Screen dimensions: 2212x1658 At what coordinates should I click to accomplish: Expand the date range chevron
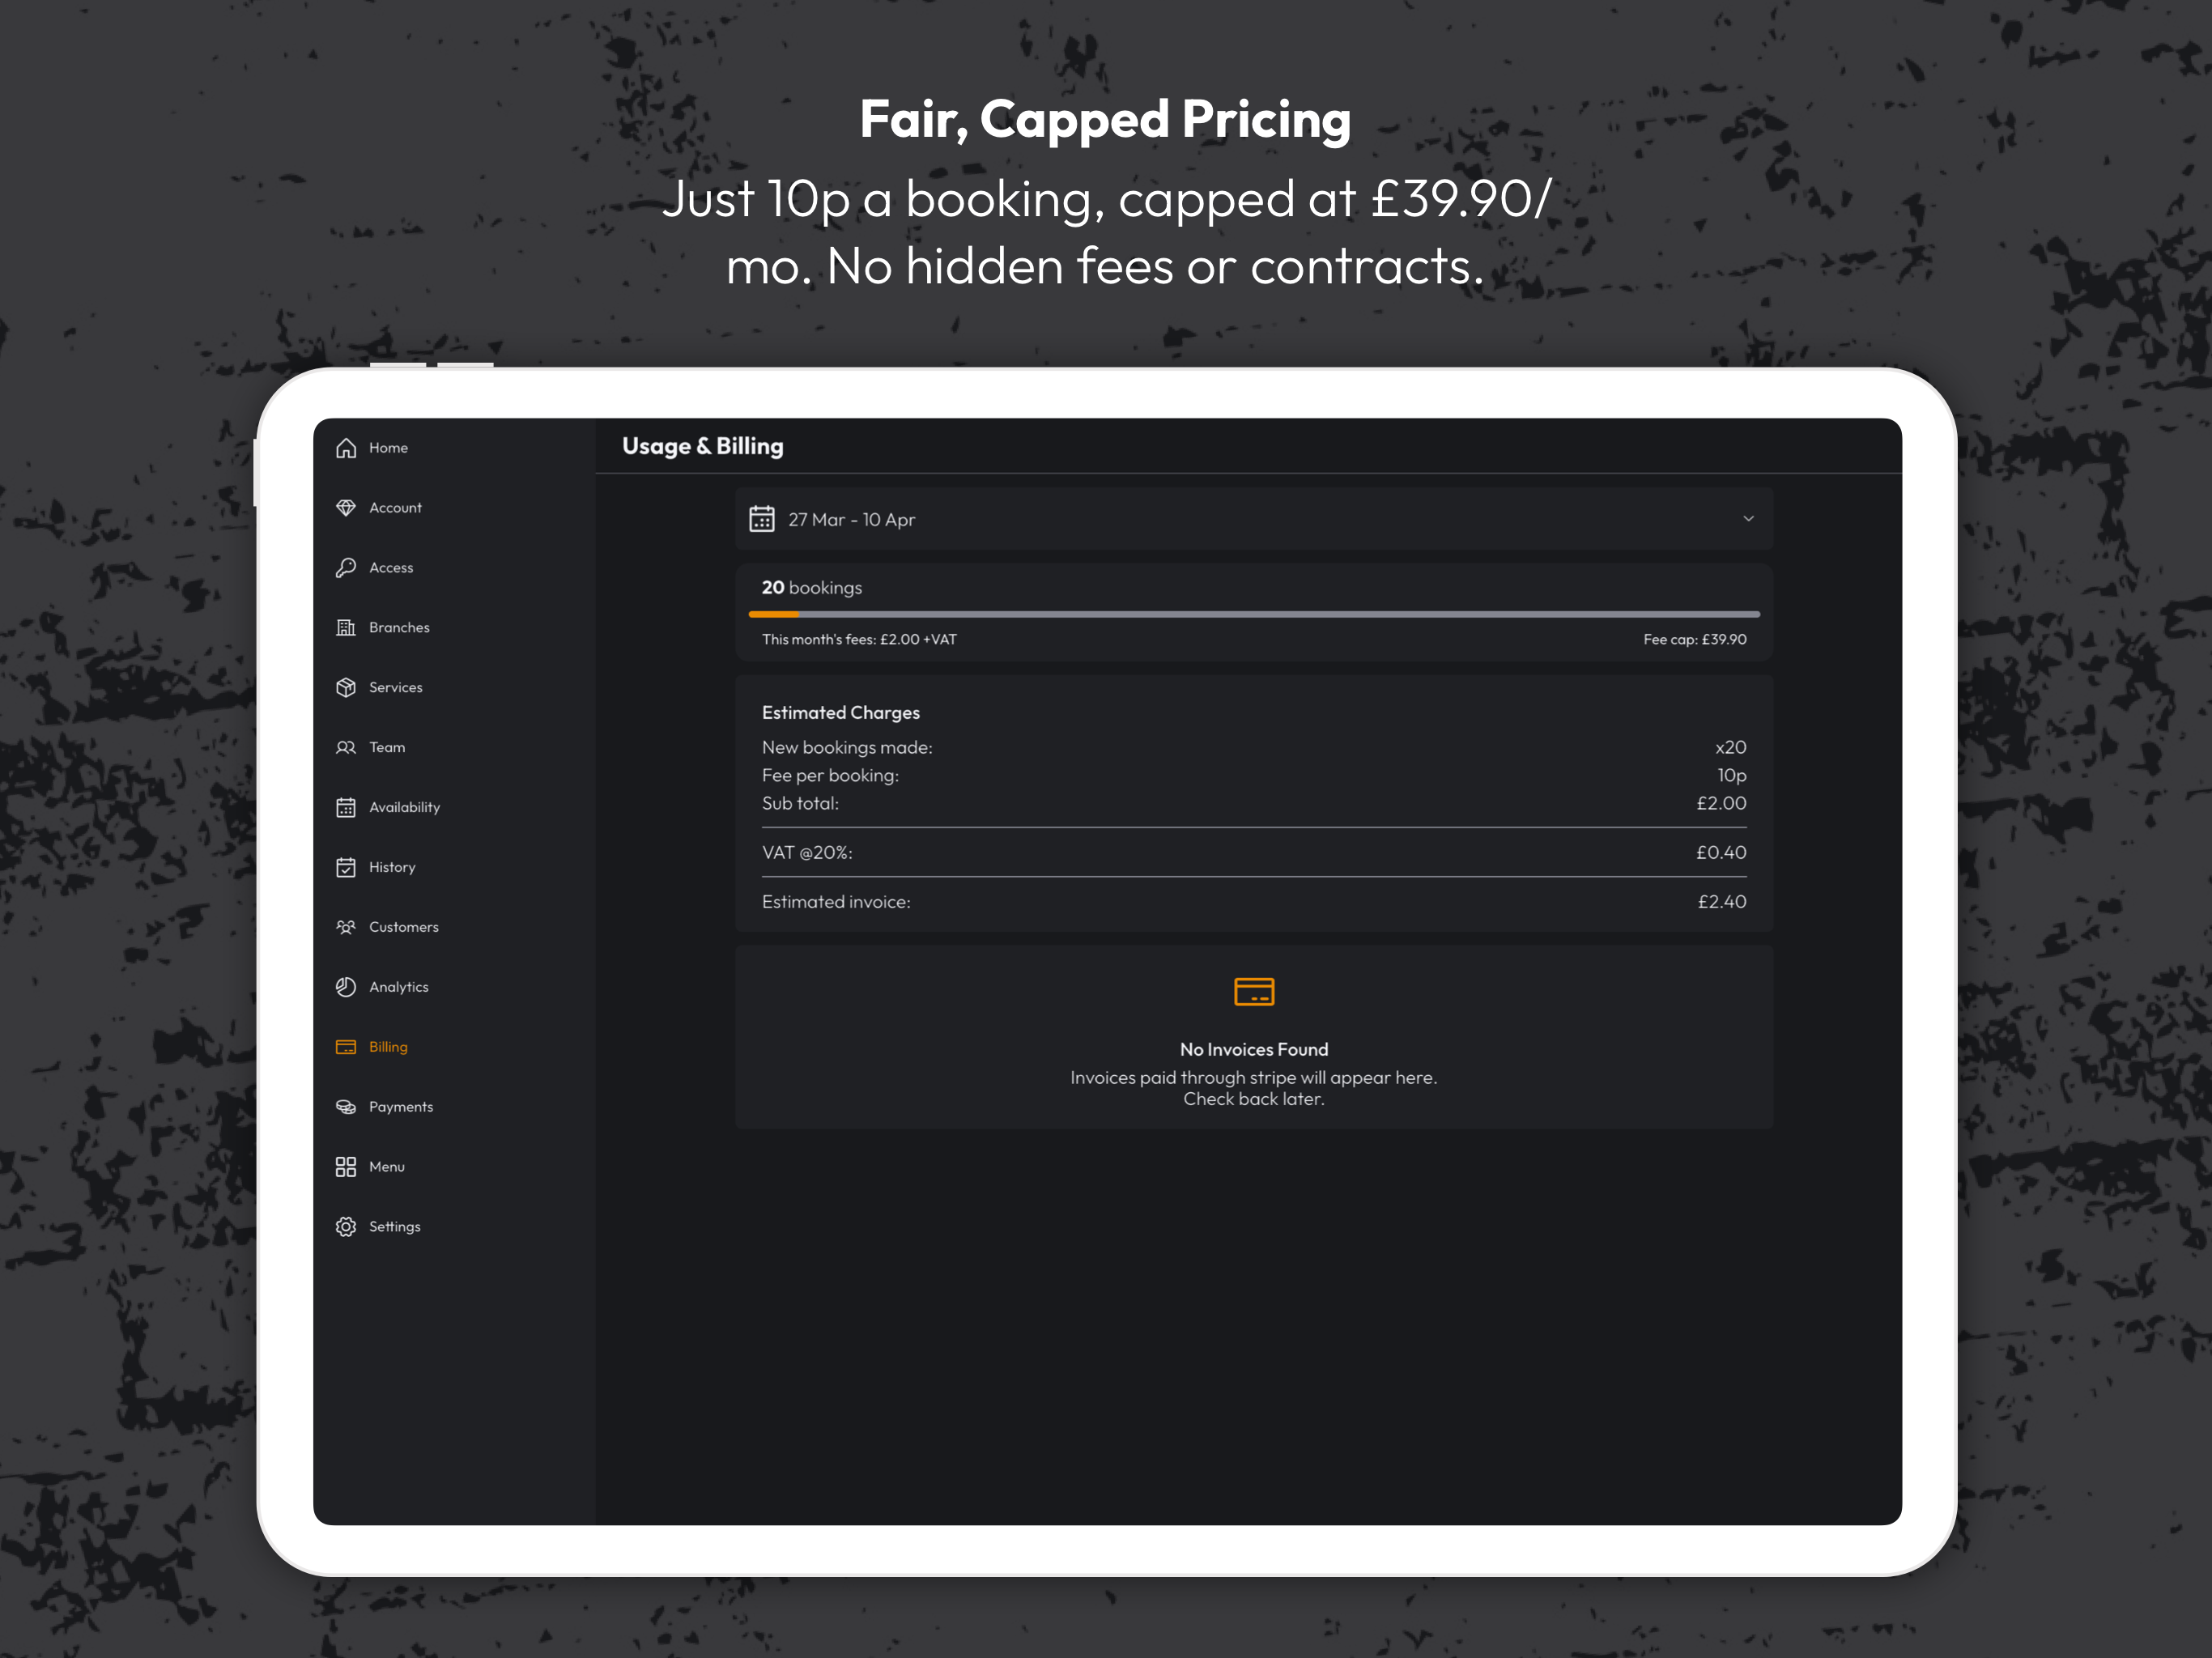[x=1748, y=519]
